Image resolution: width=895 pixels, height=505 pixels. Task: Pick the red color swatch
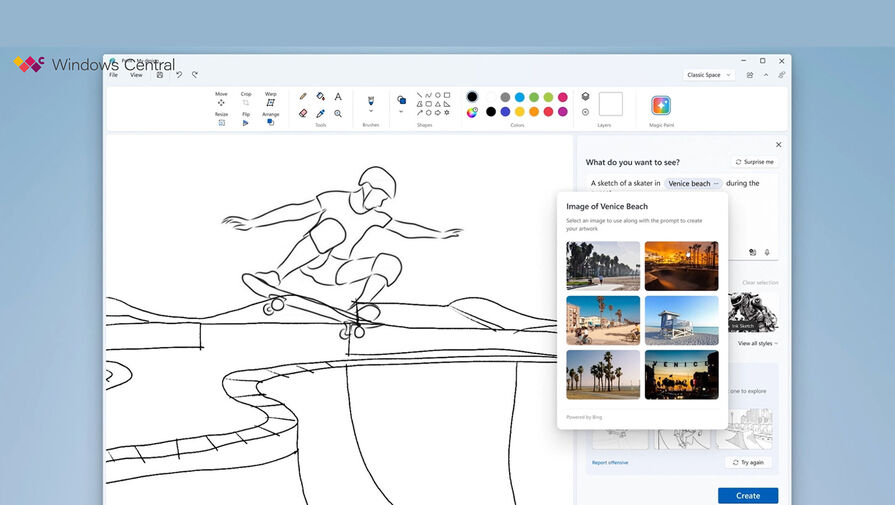point(548,112)
